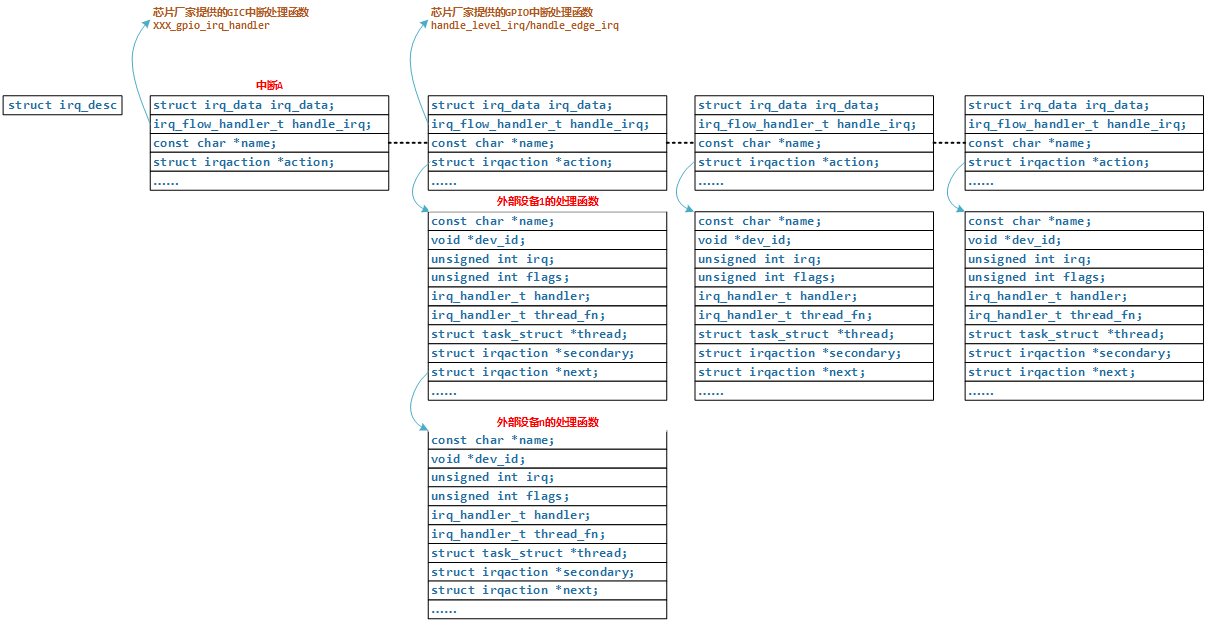Click void *dev_id row under 外部设备1的处理函数
Image resolution: width=1205 pixels, height=624 pixels.
coord(547,240)
